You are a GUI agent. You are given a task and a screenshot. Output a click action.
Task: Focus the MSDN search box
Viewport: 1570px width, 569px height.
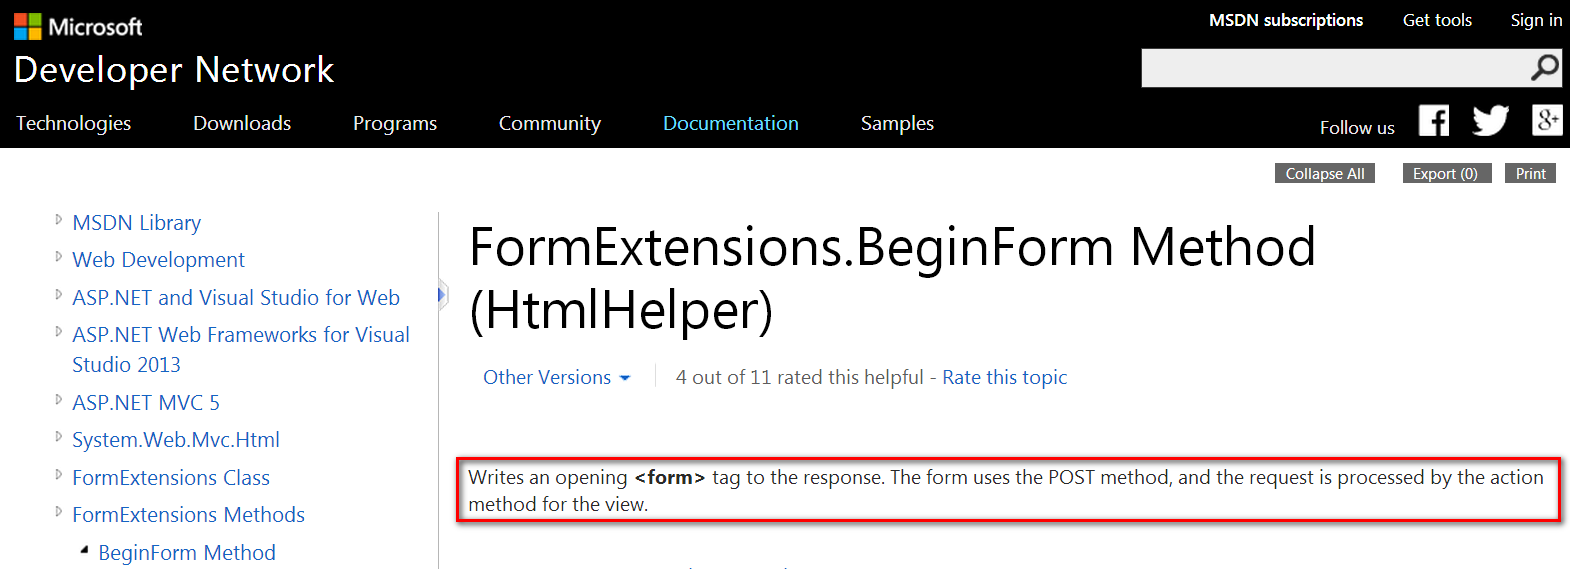1336,68
